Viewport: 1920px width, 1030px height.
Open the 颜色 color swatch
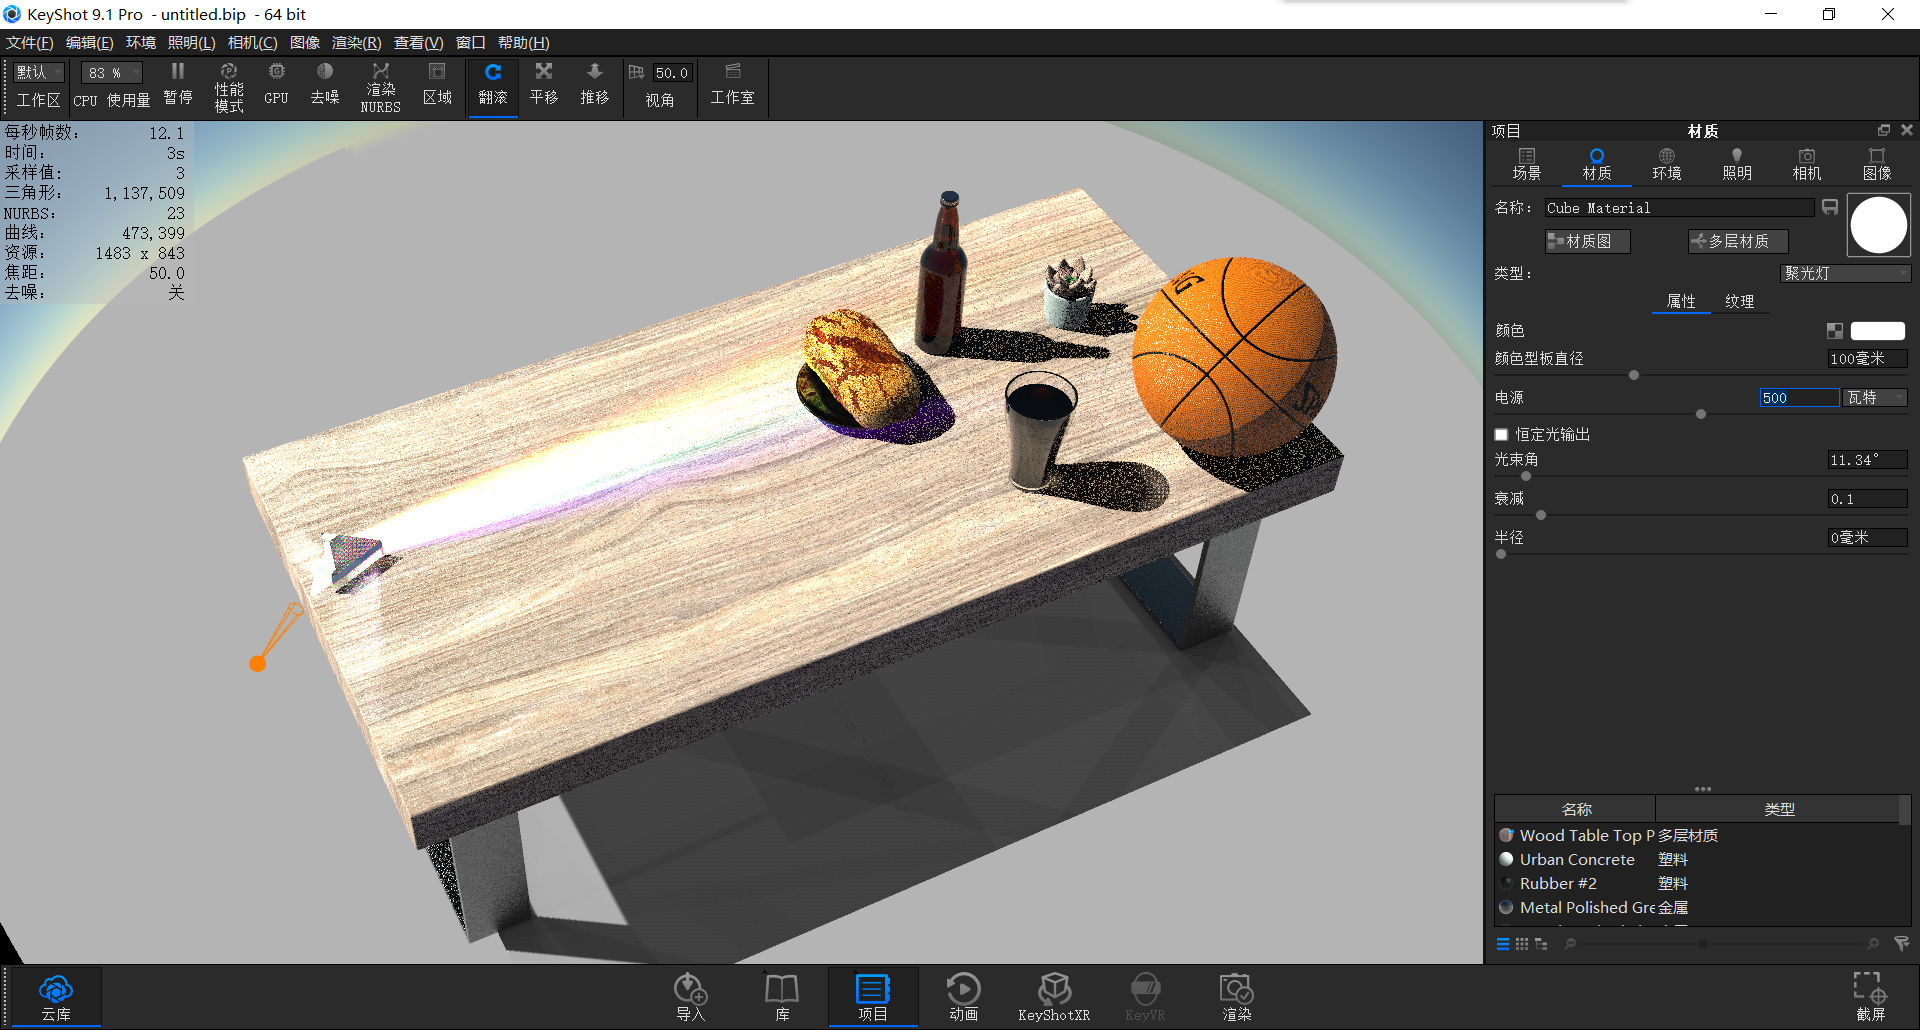click(x=1877, y=330)
